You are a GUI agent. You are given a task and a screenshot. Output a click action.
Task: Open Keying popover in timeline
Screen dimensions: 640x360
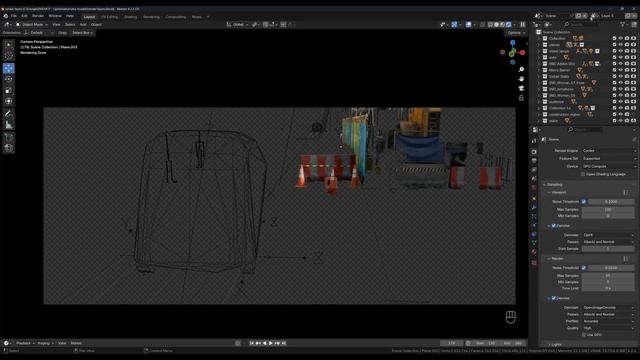click(x=45, y=343)
